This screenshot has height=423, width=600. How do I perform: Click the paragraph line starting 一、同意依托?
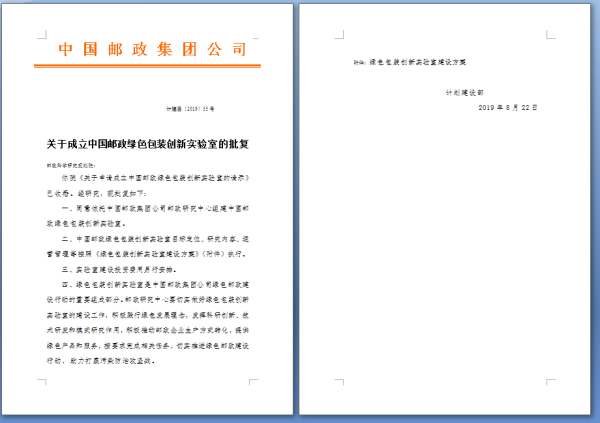[x=155, y=209]
